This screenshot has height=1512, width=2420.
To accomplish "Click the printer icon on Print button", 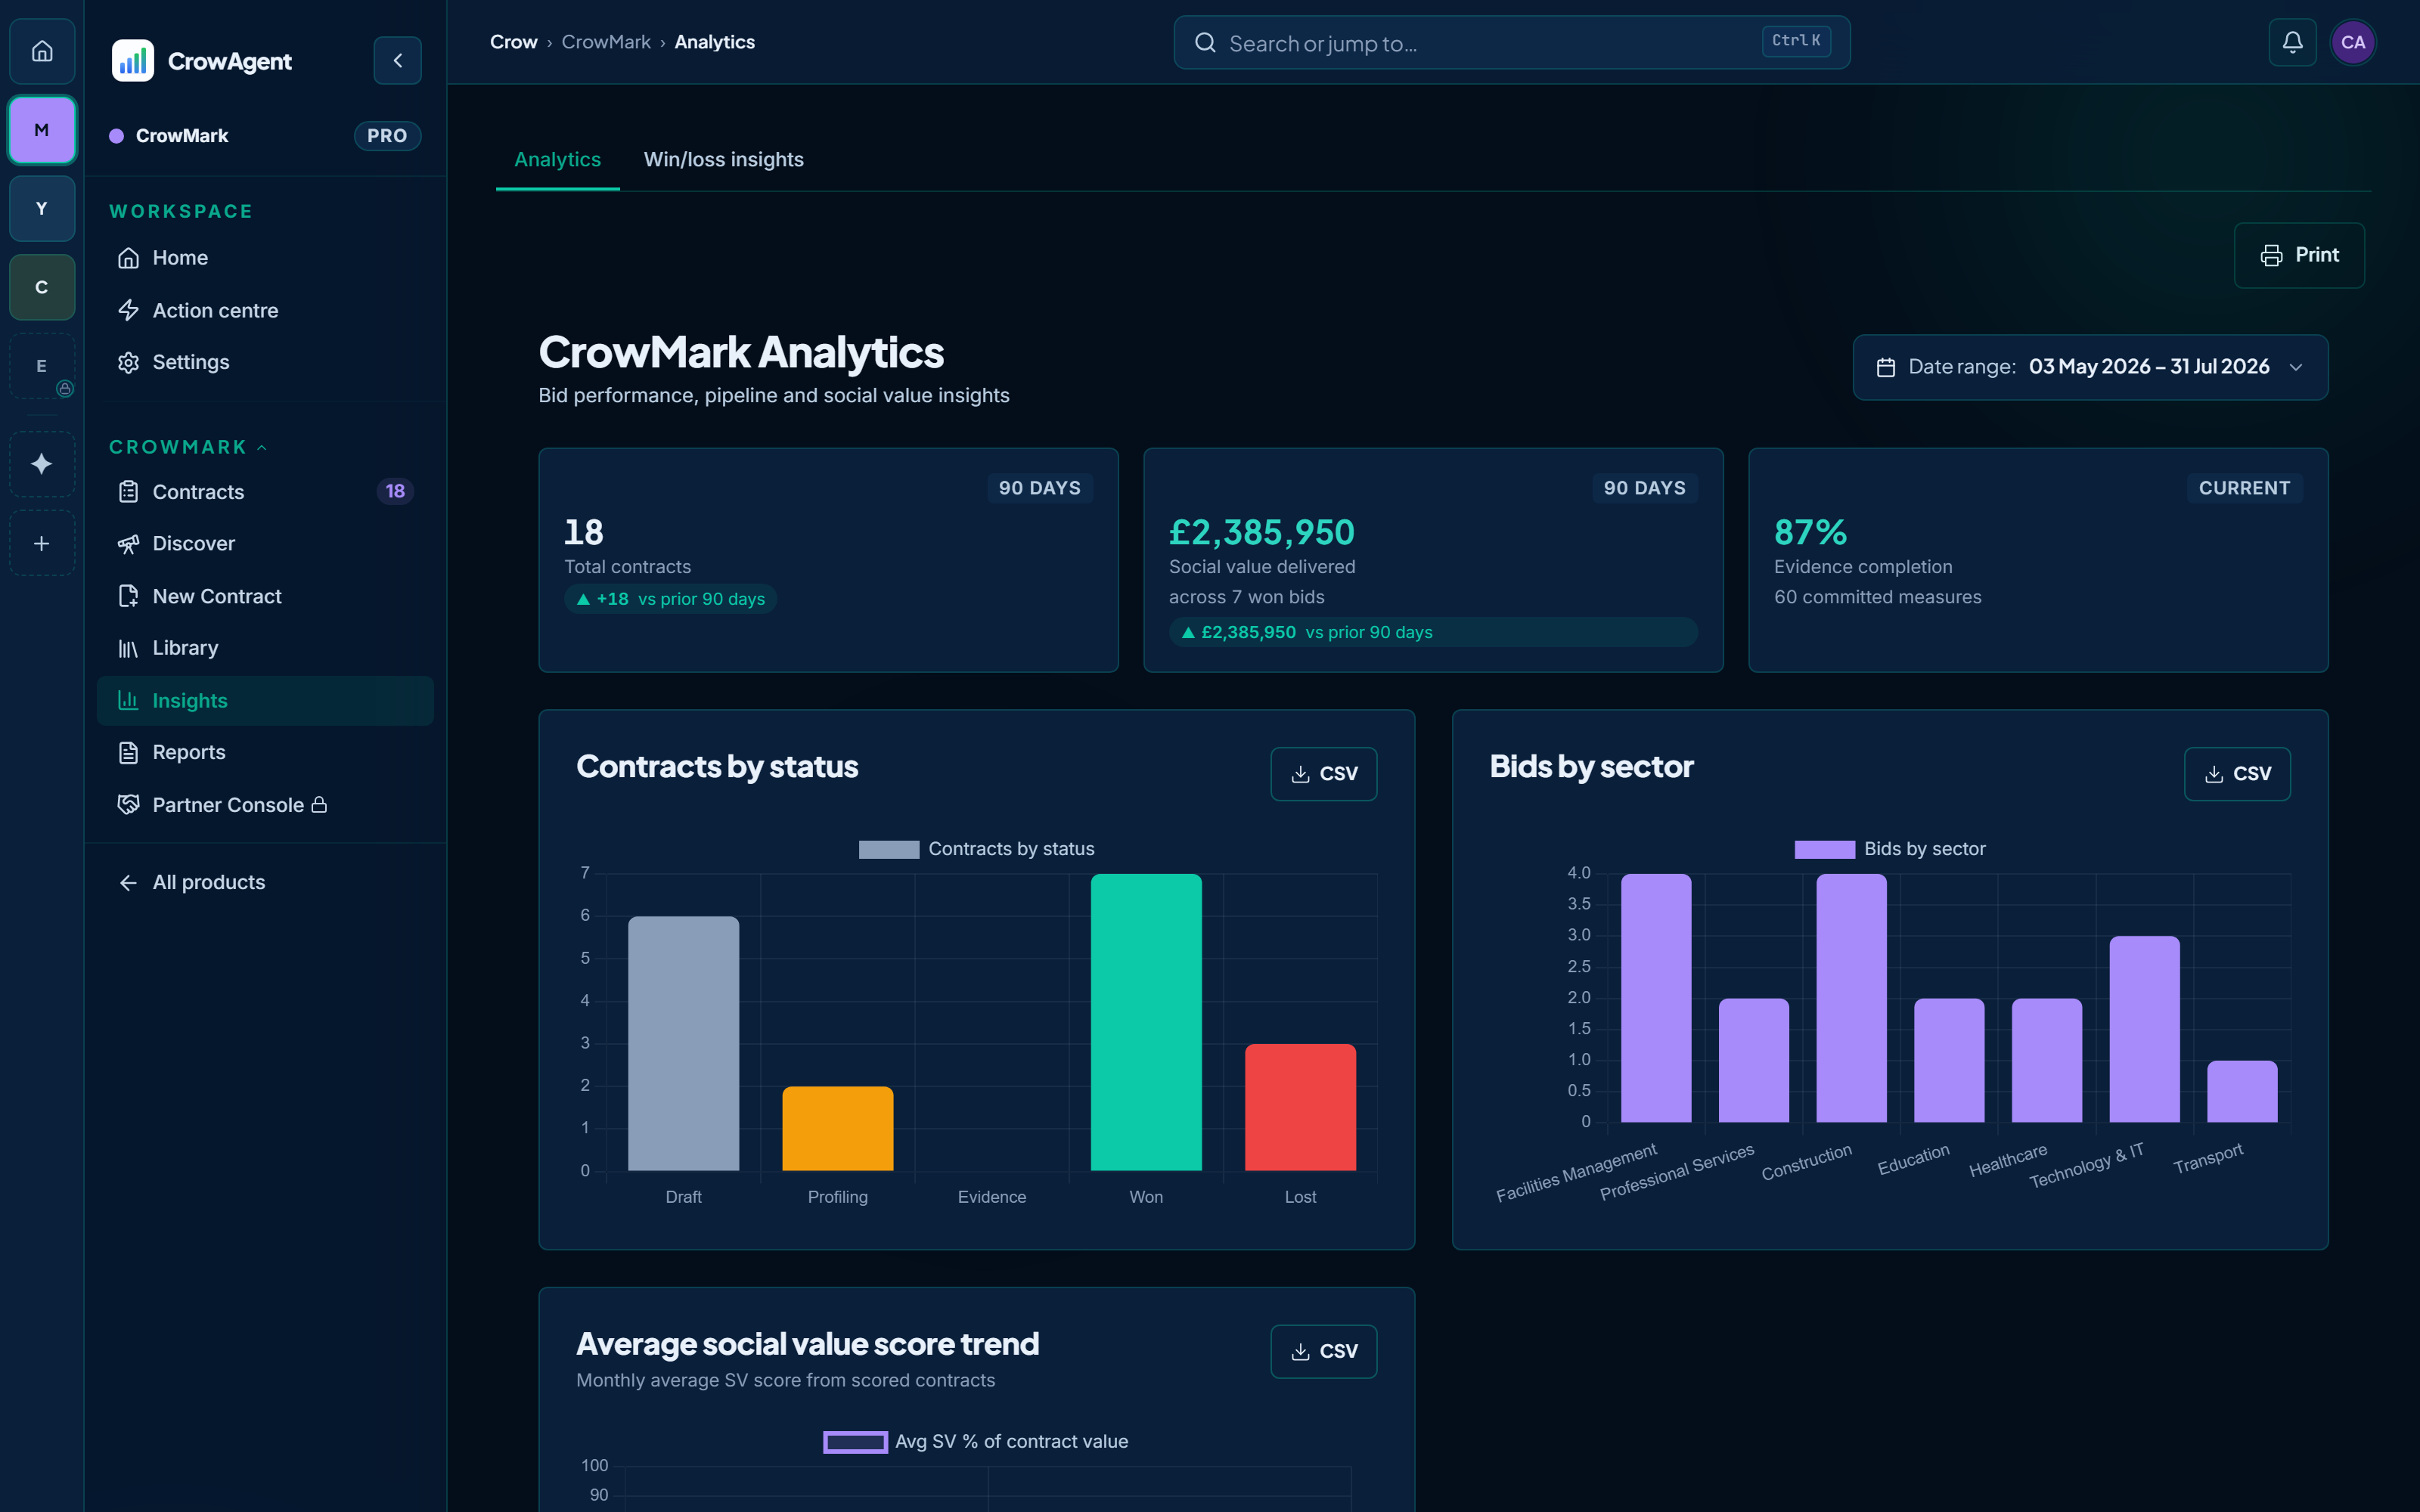I will [2271, 255].
